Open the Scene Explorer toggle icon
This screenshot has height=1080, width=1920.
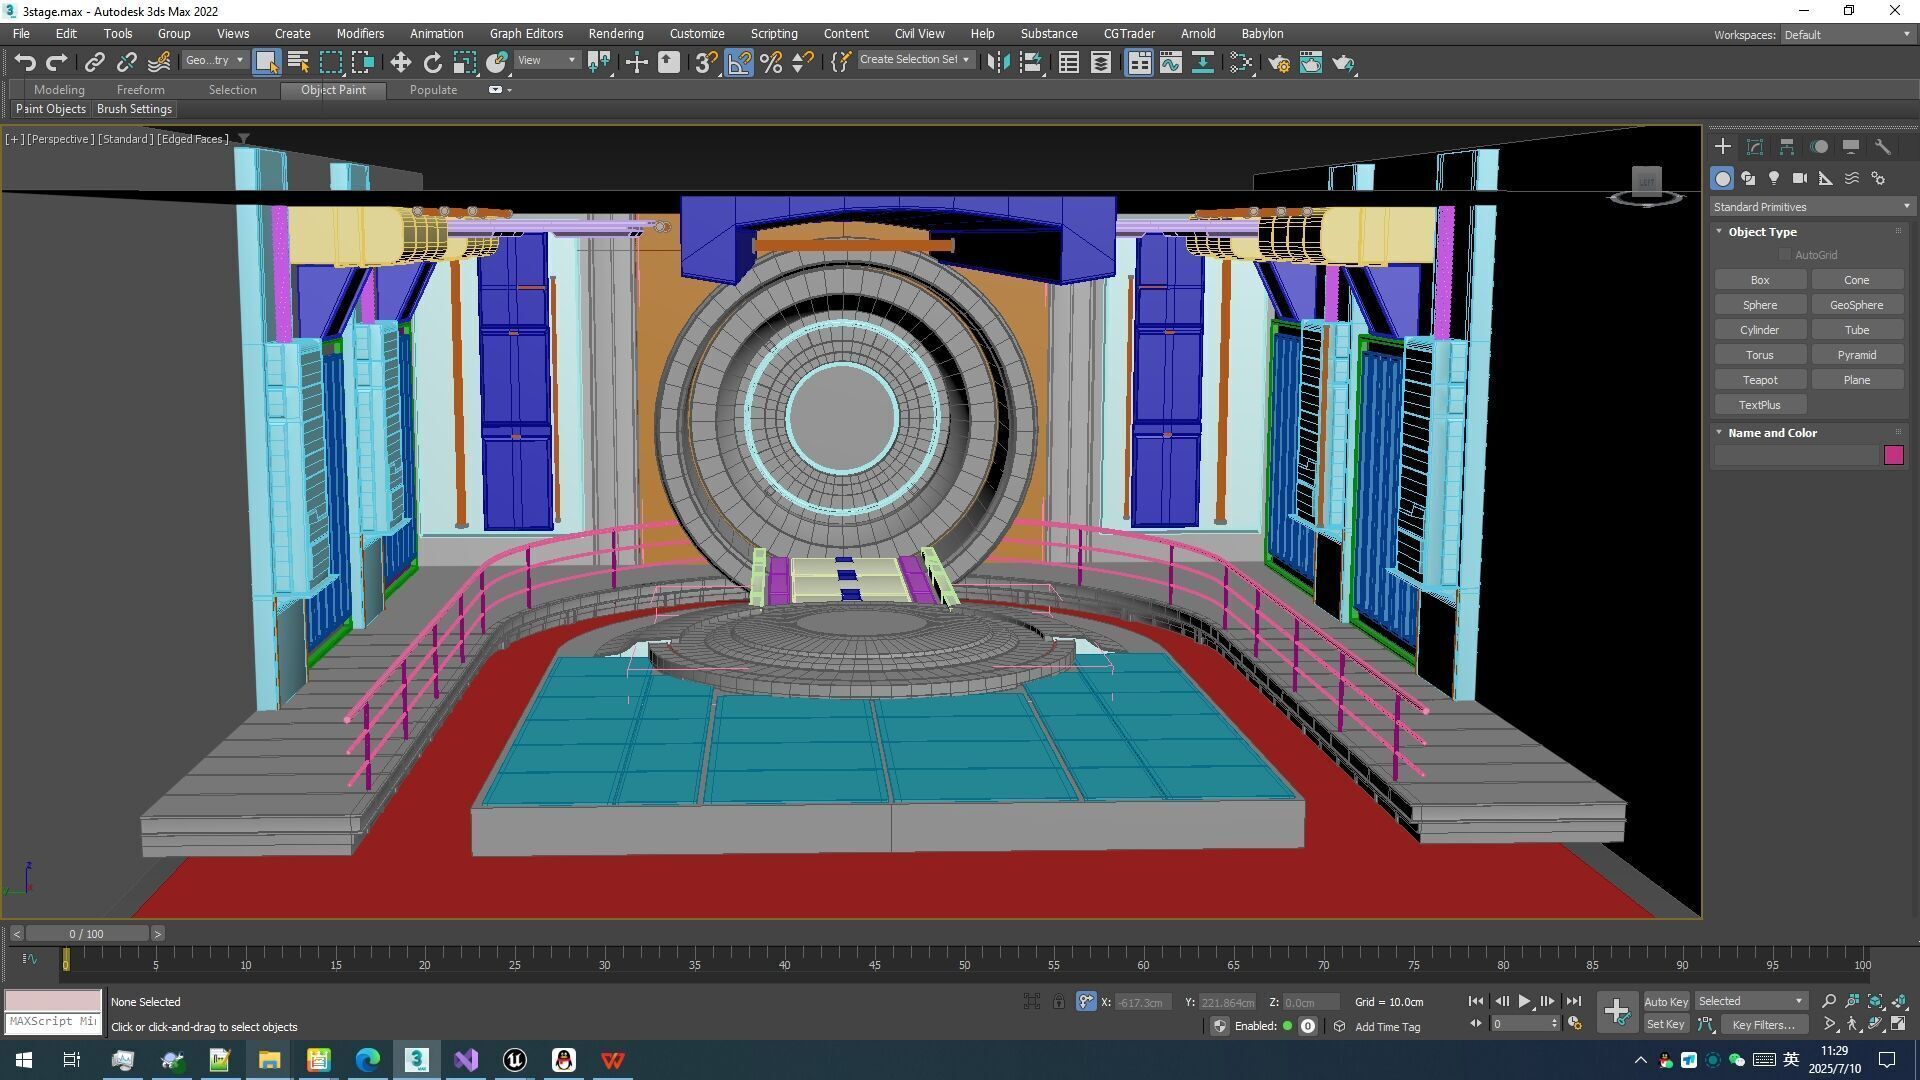1068,62
